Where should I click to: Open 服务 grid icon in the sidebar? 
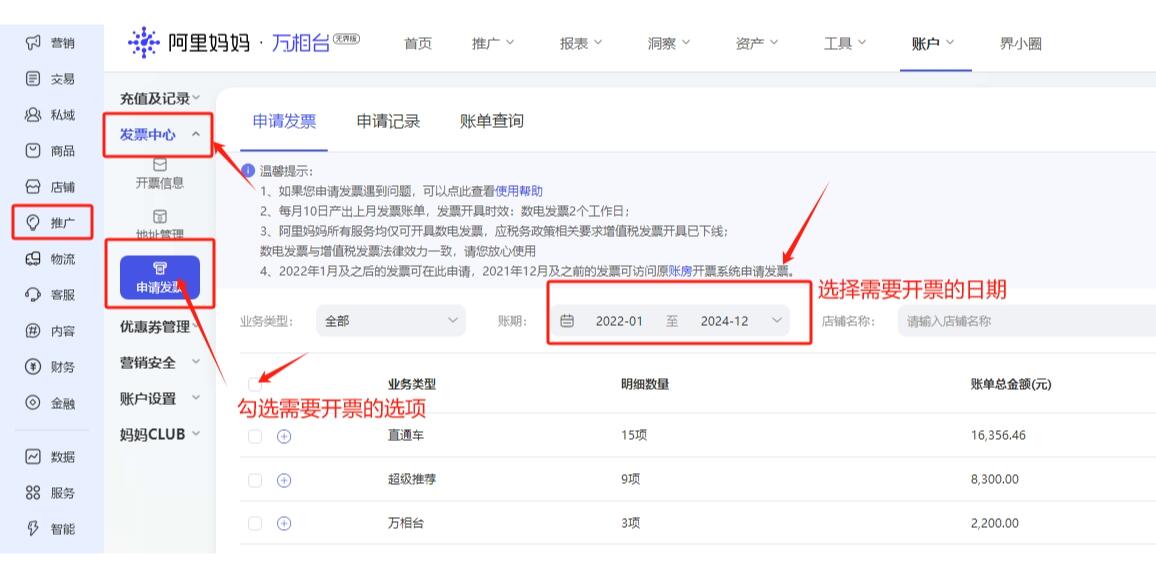point(32,492)
